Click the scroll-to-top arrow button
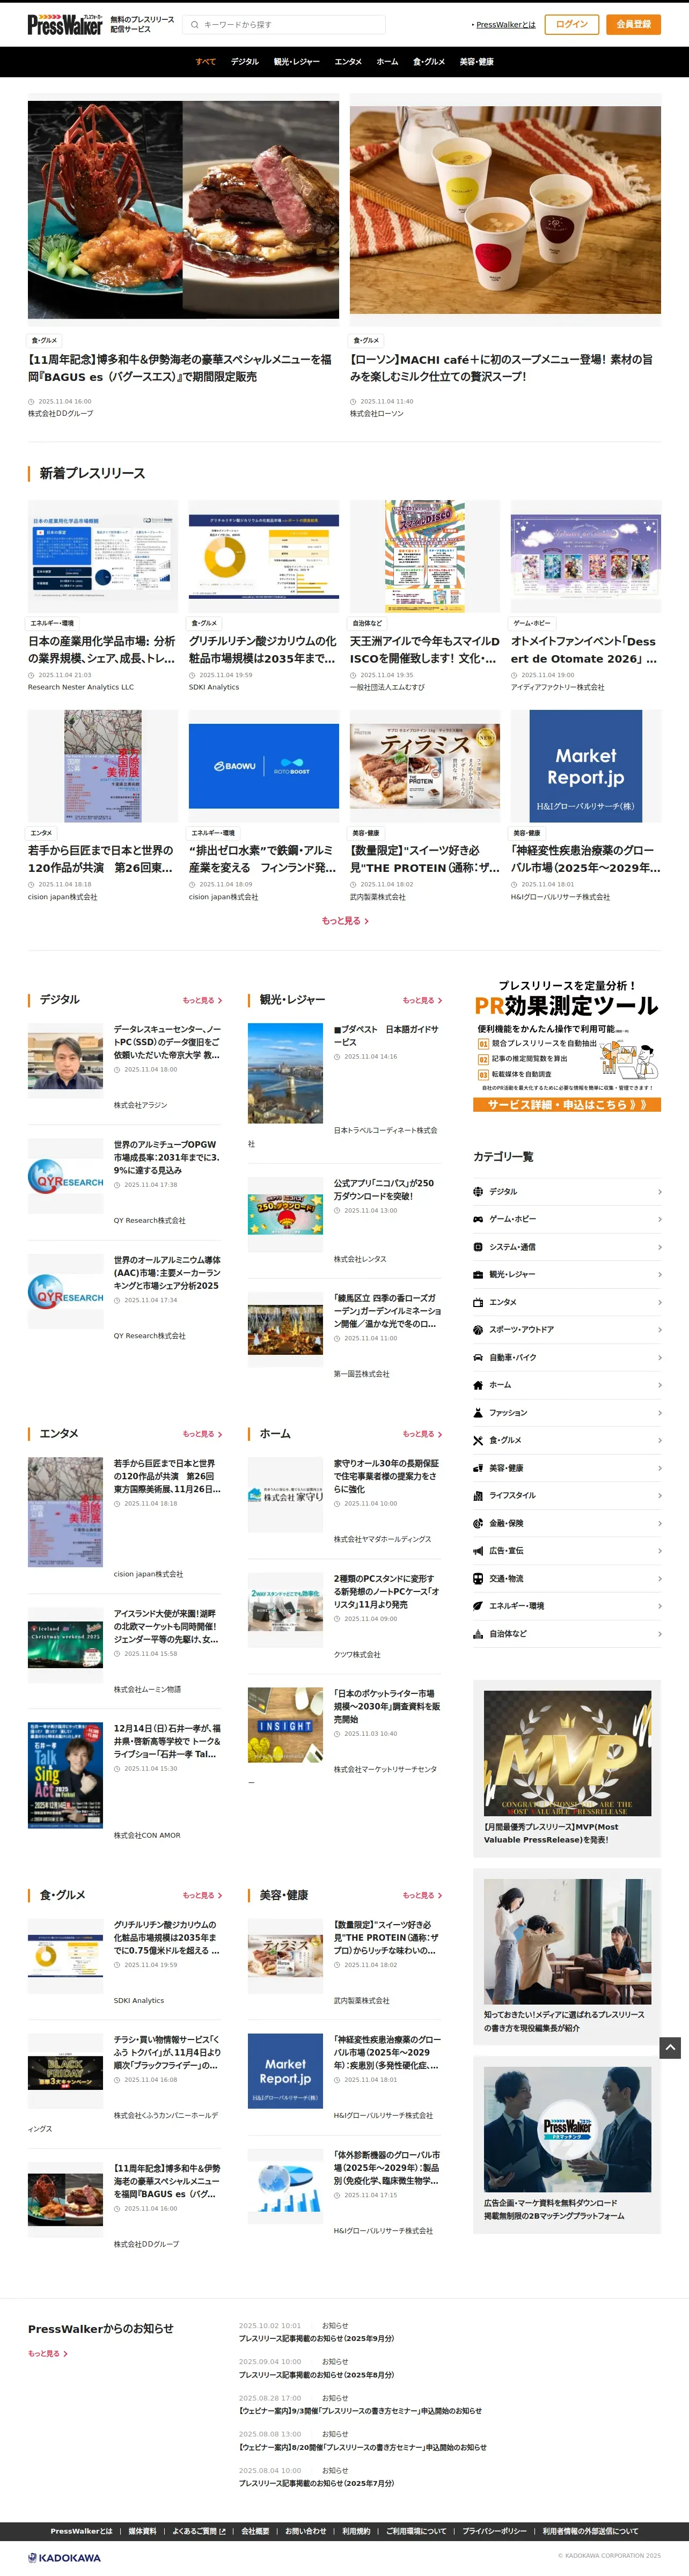Screen dimensions: 689x2576 click(x=670, y=2048)
